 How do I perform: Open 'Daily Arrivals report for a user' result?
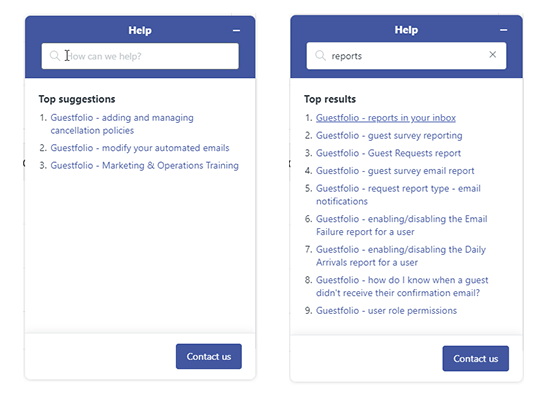(x=401, y=256)
